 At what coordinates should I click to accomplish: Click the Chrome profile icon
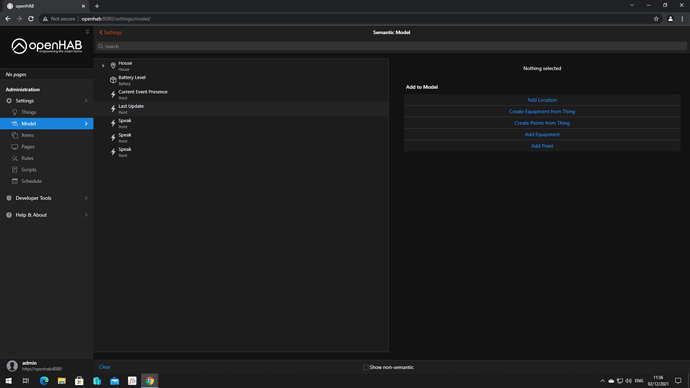tap(670, 19)
